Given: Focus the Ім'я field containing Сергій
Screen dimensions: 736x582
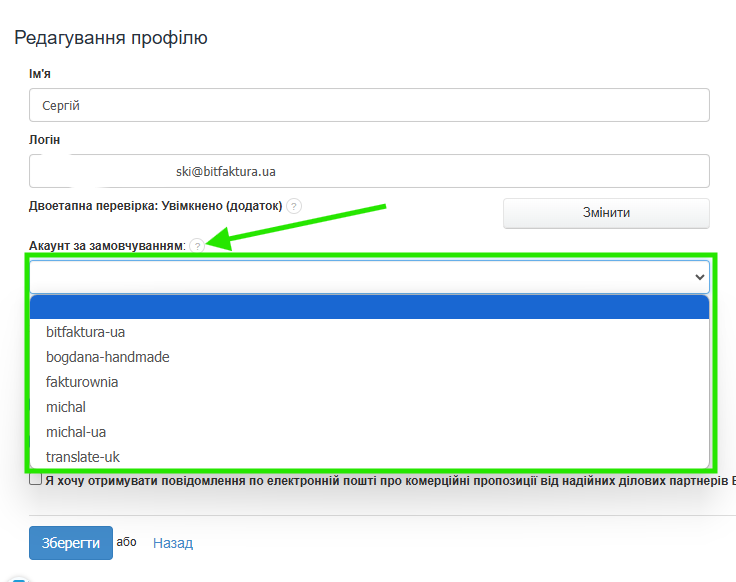Looking at the screenshot, I should [369, 105].
